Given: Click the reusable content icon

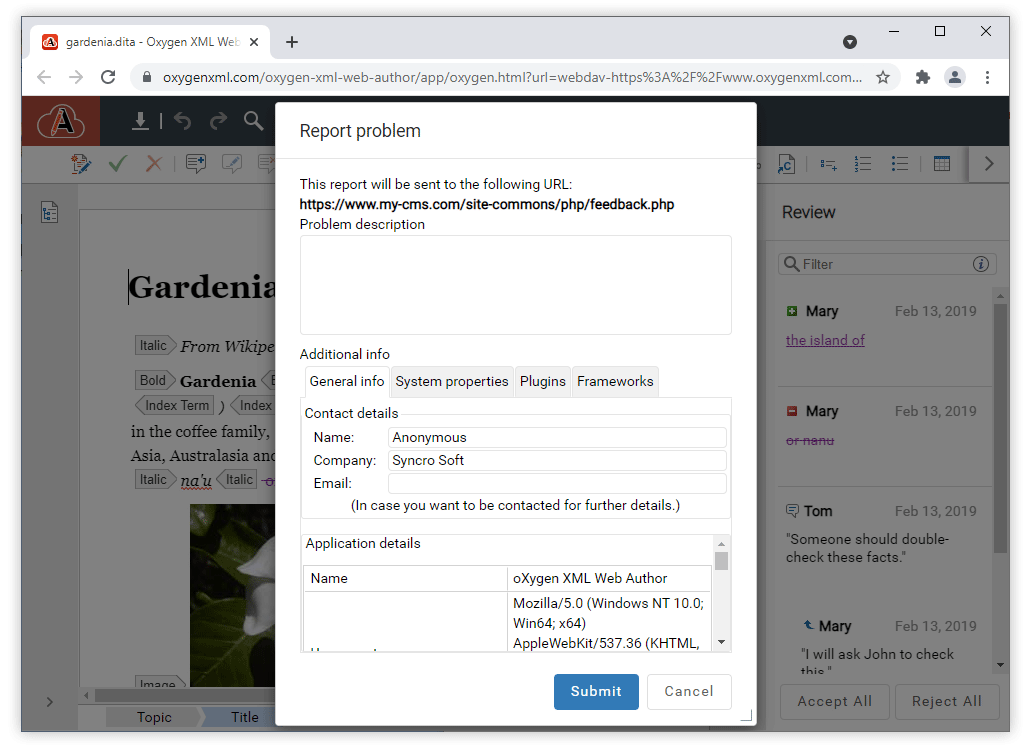Looking at the screenshot, I should point(786,164).
